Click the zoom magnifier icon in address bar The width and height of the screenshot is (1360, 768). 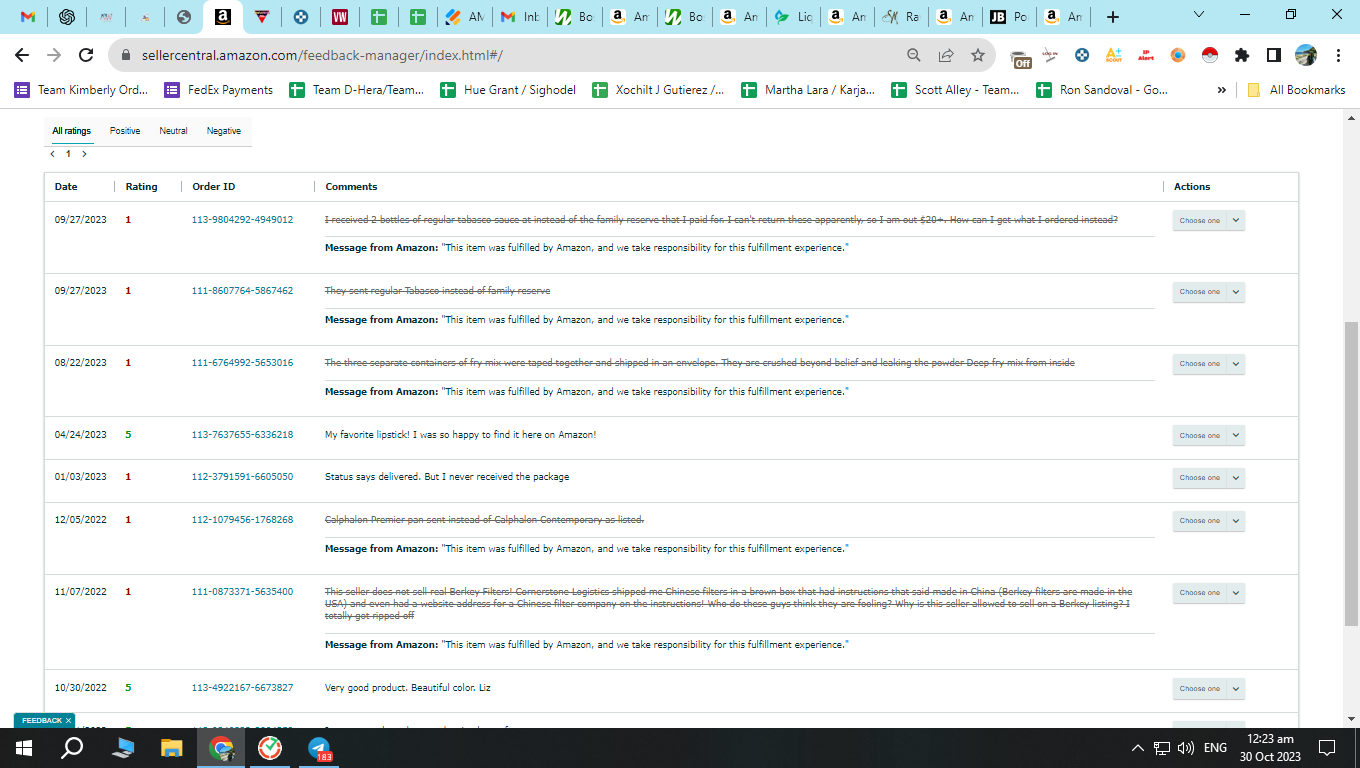(x=914, y=55)
